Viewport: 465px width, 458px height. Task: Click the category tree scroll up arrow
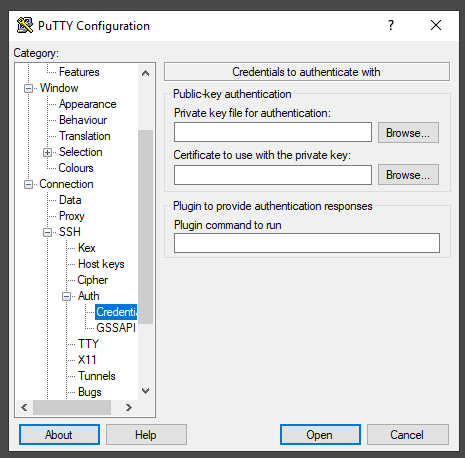tap(145, 73)
